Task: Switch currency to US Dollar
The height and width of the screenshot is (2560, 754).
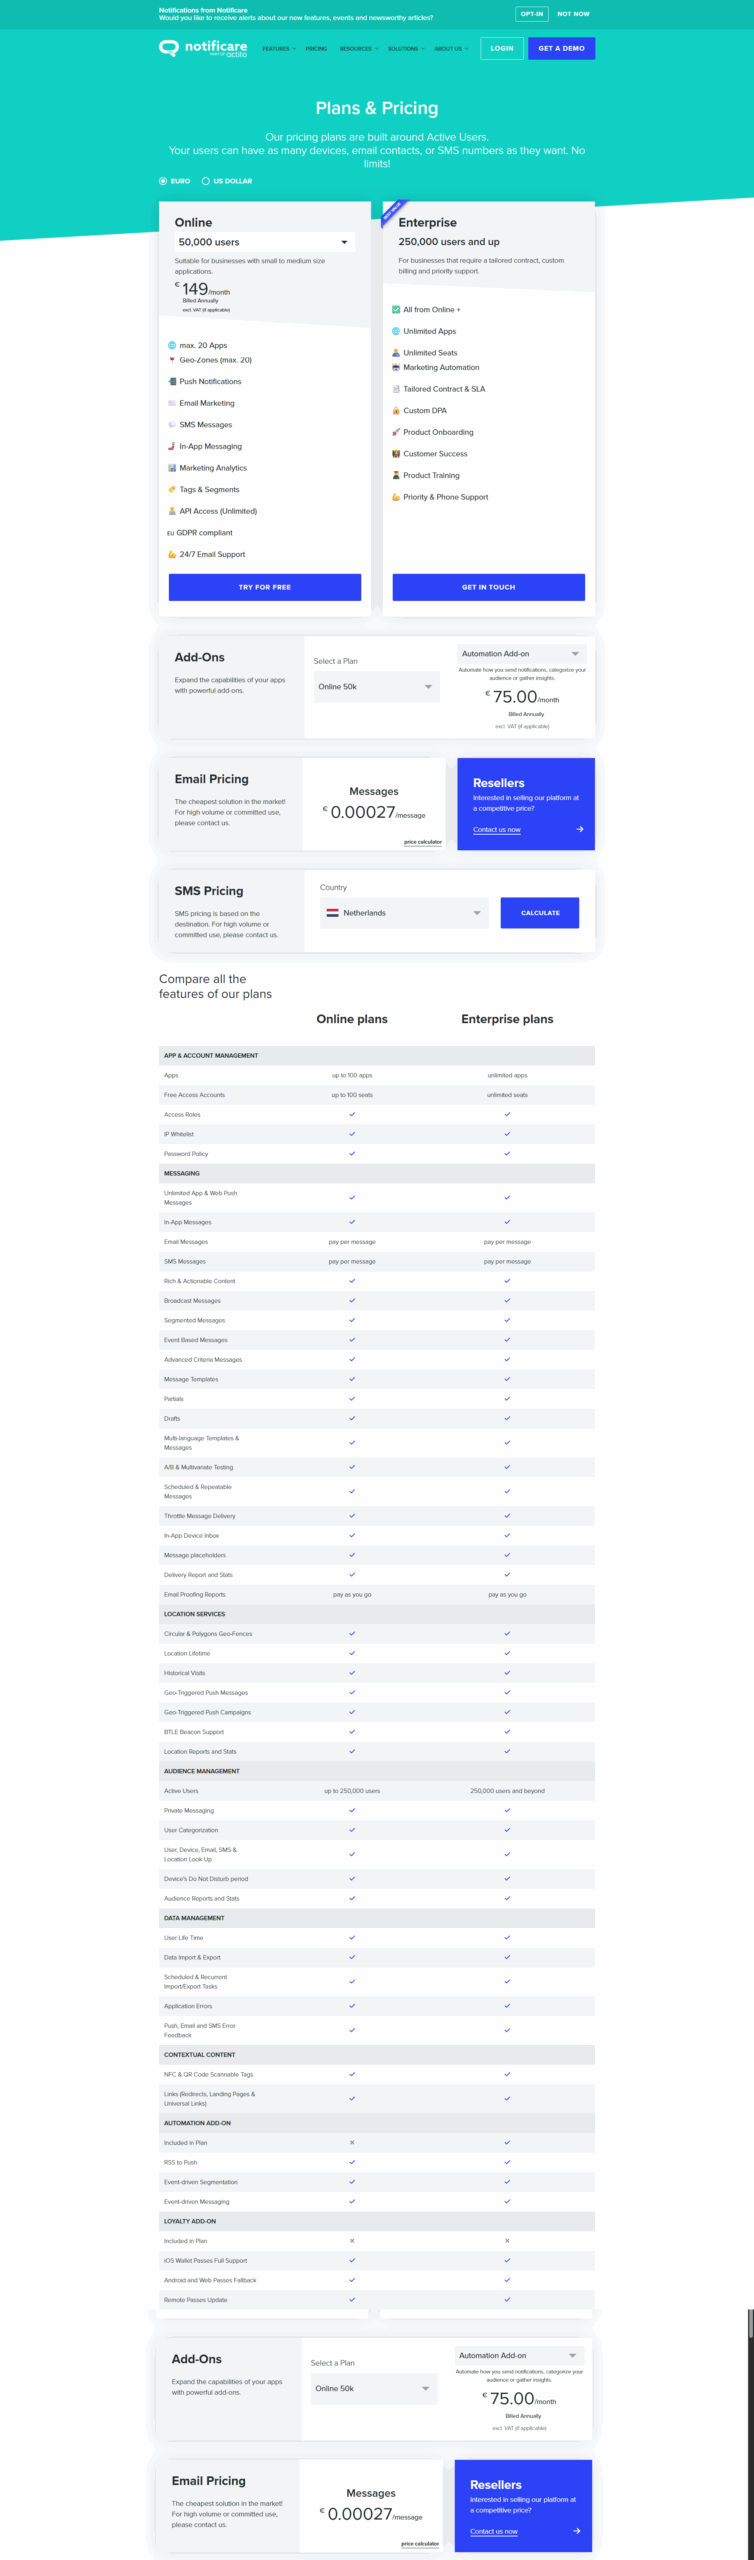Action: click(206, 181)
